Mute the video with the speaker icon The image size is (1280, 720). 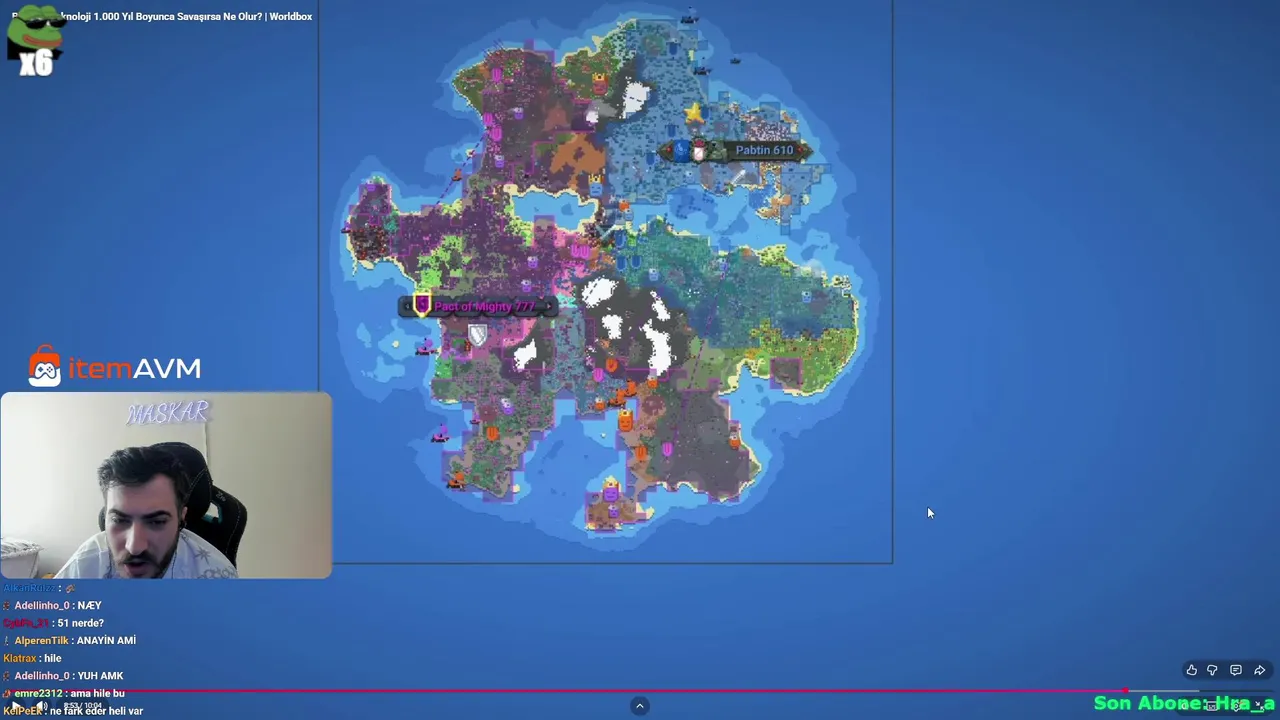(x=41, y=706)
